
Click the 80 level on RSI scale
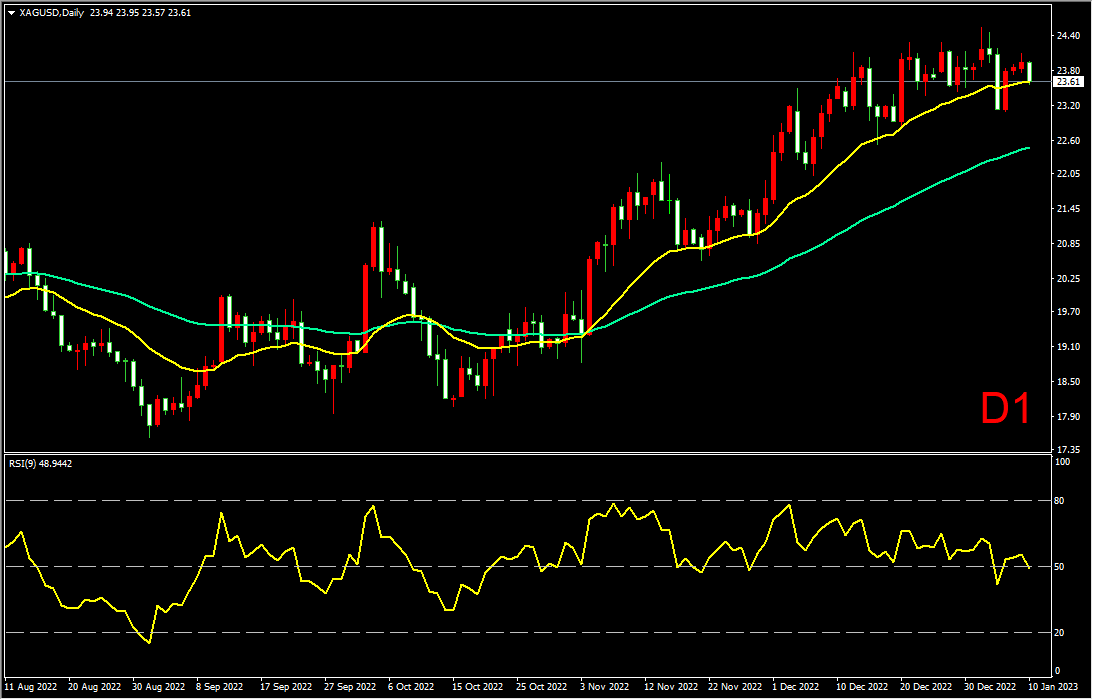click(x=1060, y=501)
